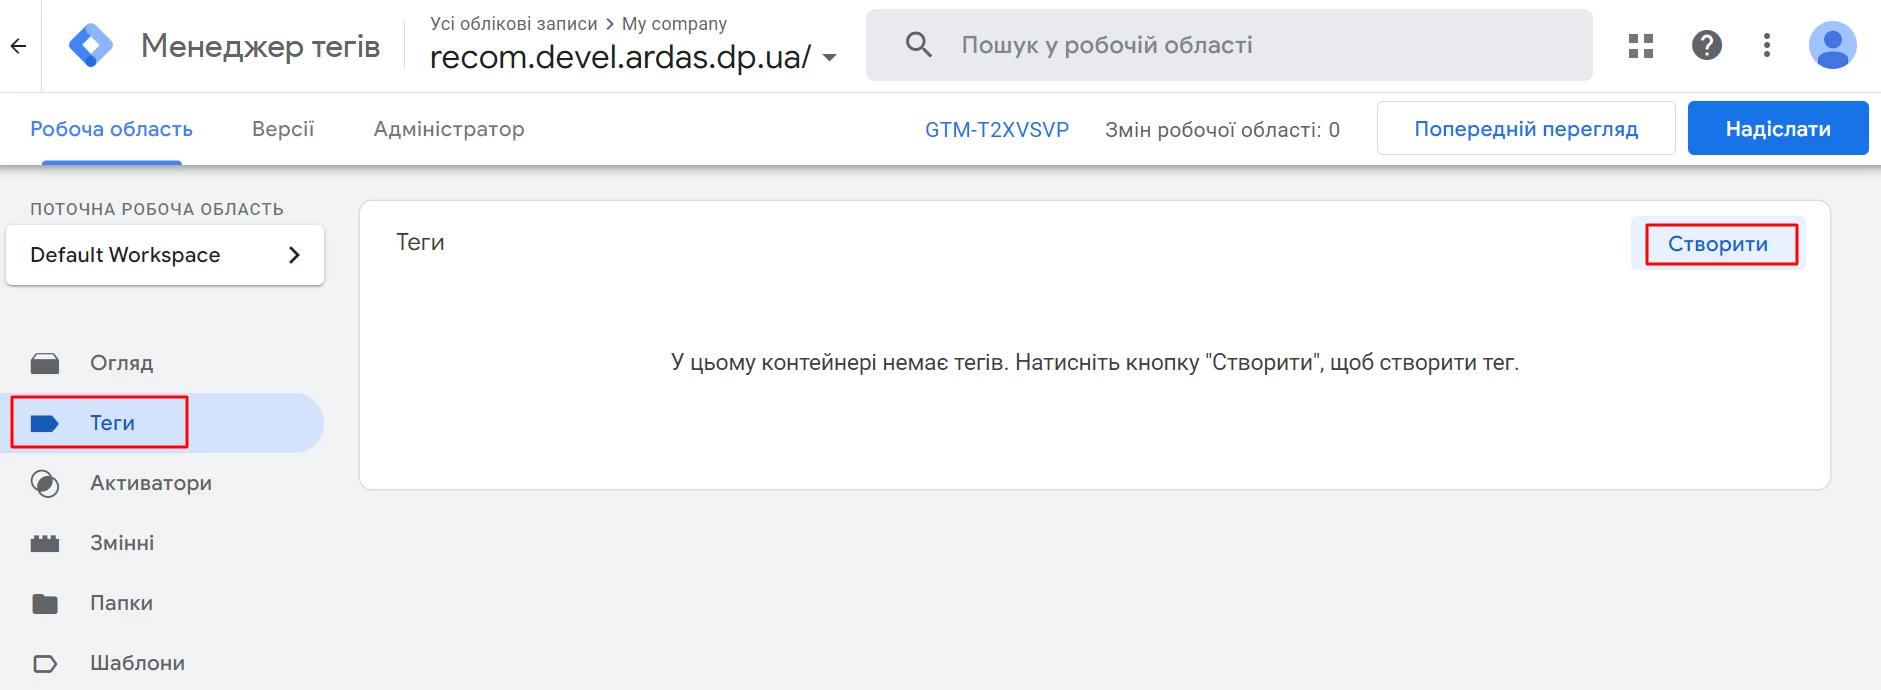Switch to the Робоча область tab
The image size is (1881, 690).
pyautogui.click(x=111, y=129)
